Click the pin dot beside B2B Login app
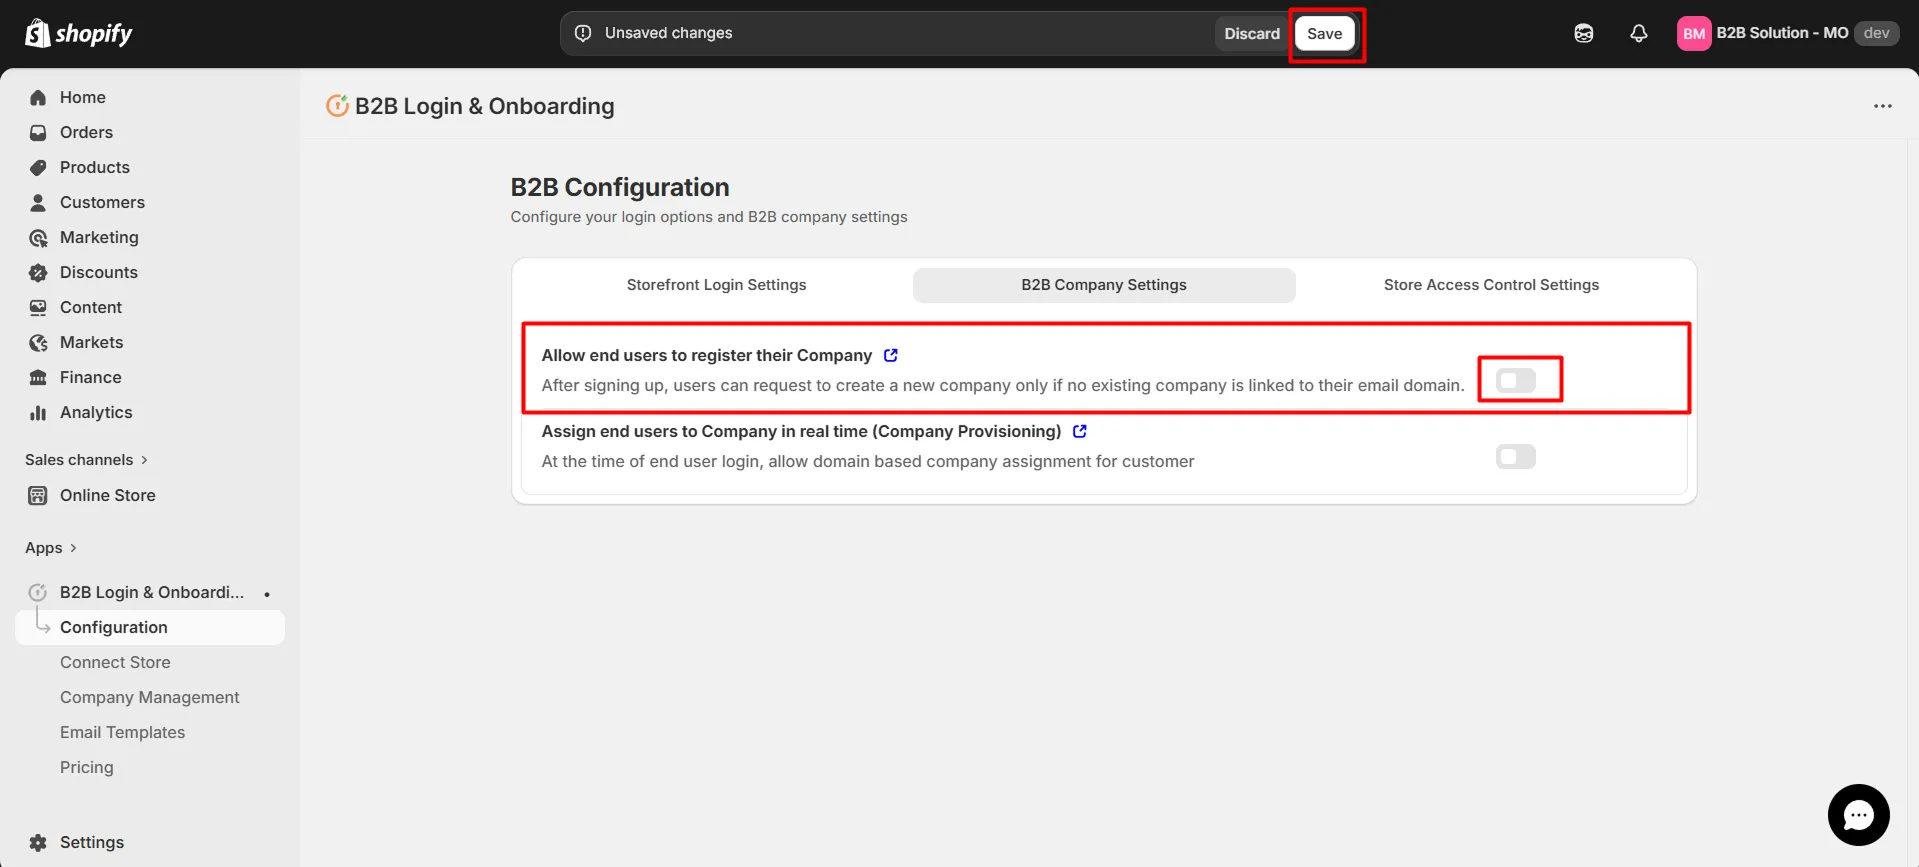This screenshot has height=867, width=1919. [x=267, y=594]
